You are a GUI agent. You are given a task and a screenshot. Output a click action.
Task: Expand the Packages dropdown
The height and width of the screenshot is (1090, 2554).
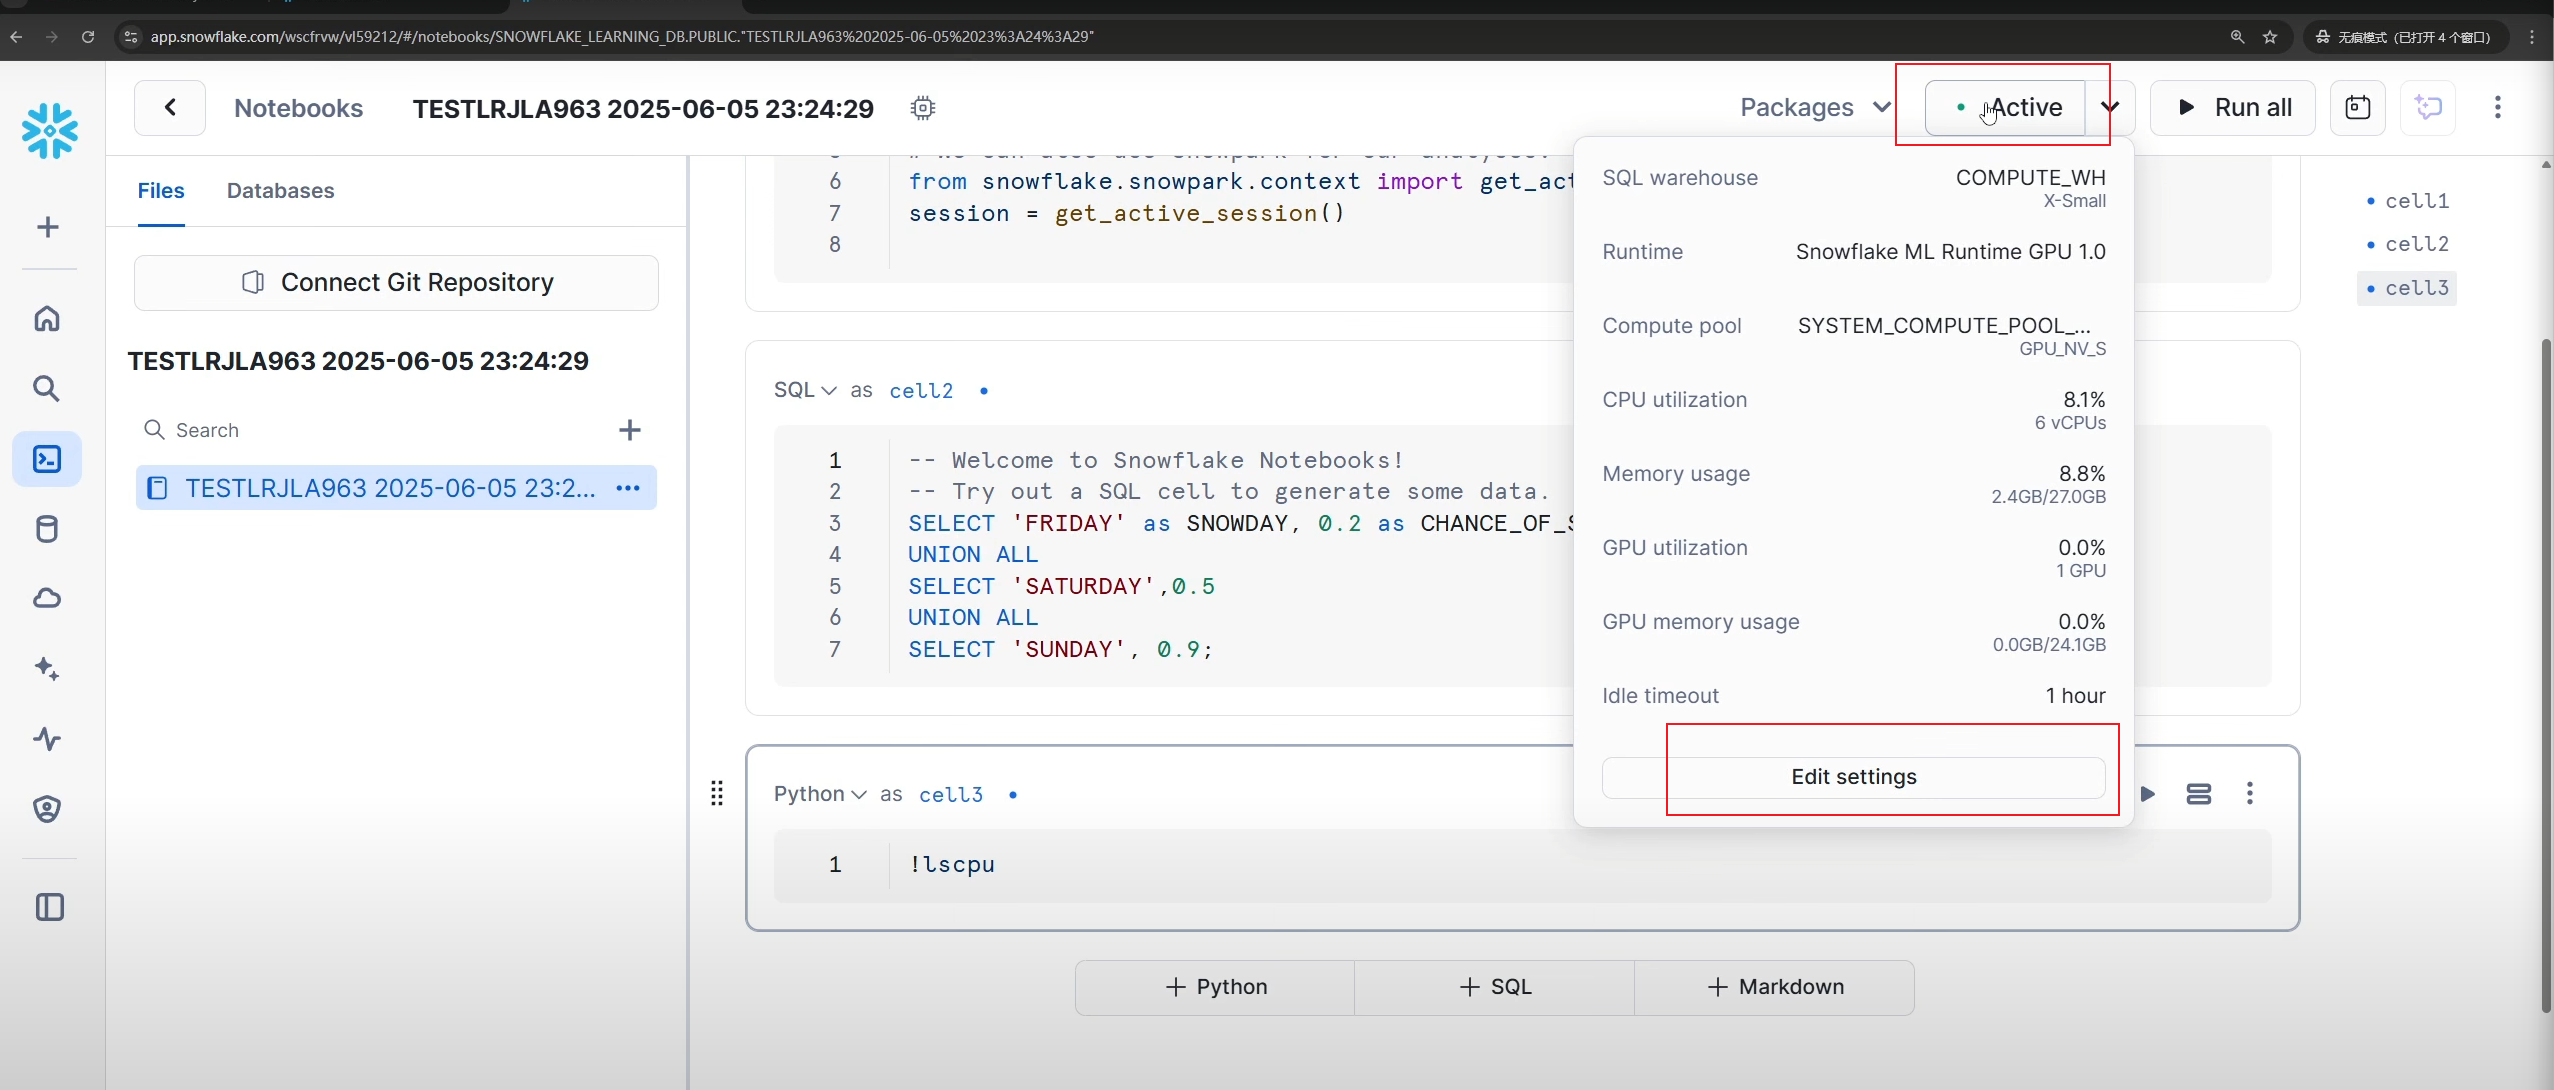click(1815, 107)
